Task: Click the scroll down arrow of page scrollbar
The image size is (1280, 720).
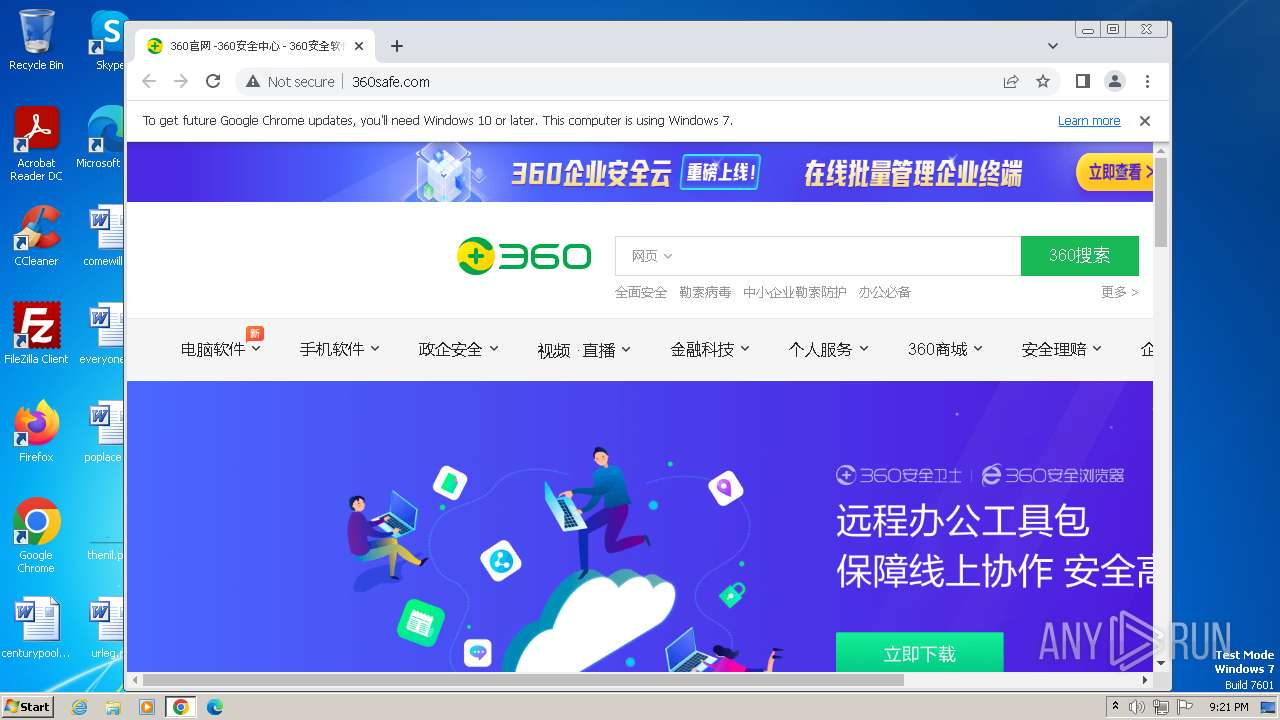Action: pyautogui.click(x=1160, y=663)
